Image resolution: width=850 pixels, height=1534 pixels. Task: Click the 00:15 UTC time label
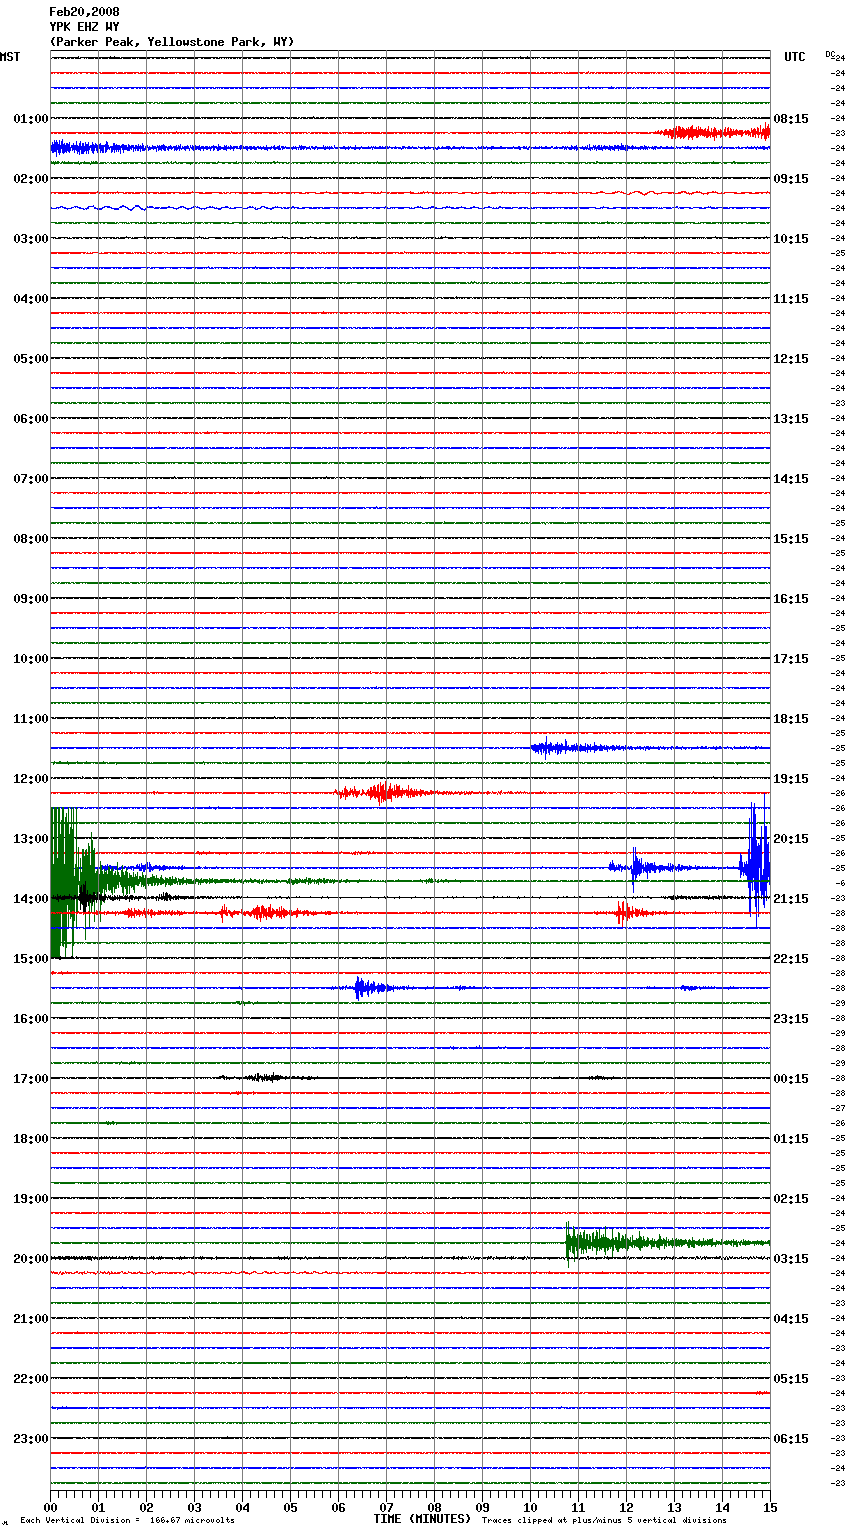click(791, 1079)
